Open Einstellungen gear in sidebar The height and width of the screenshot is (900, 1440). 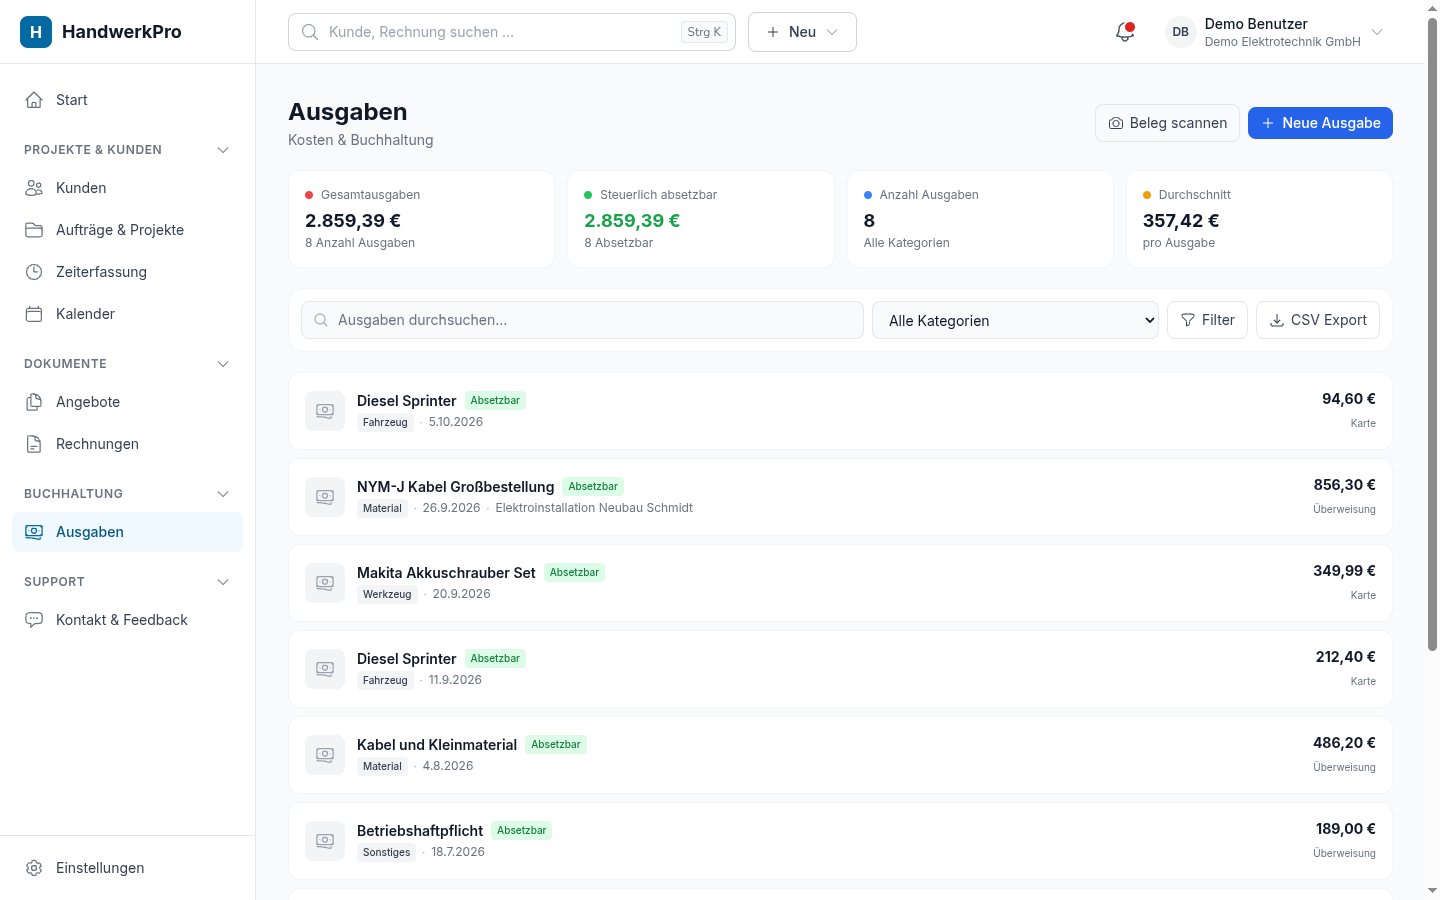click(34, 868)
